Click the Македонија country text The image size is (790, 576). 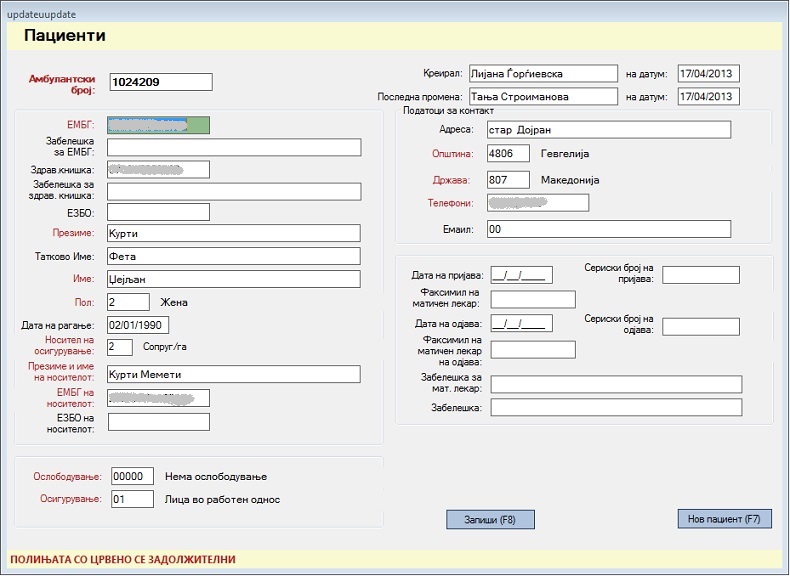(570, 180)
